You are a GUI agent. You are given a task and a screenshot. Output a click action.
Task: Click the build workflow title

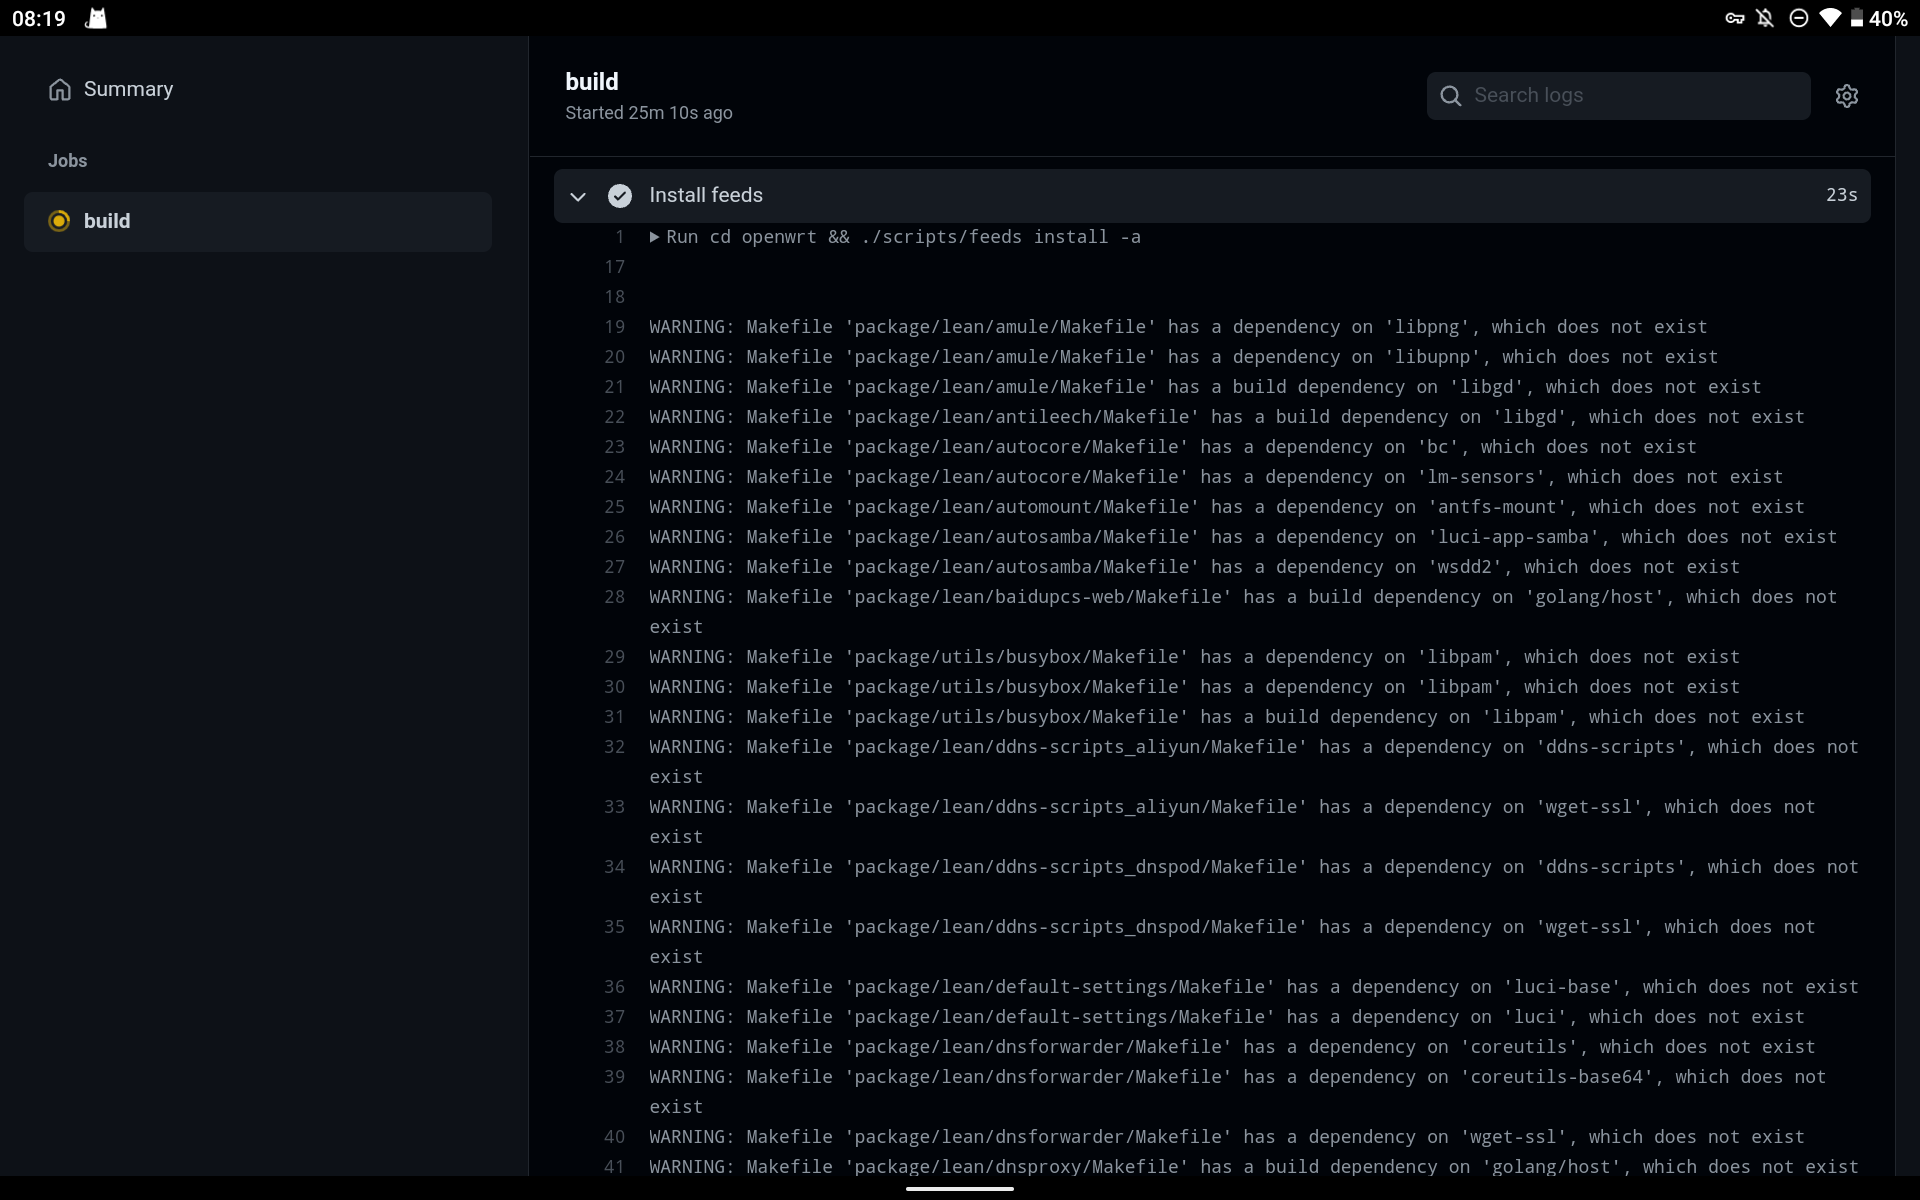[592, 81]
